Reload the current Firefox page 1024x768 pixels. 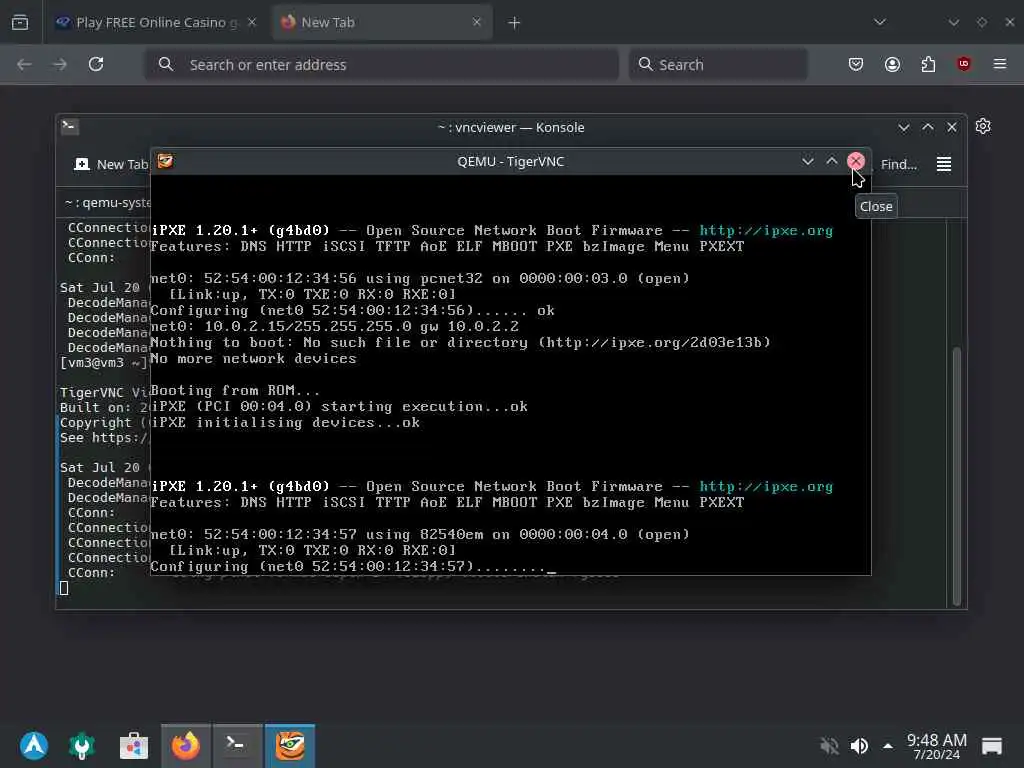pyautogui.click(x=96, y=64)
